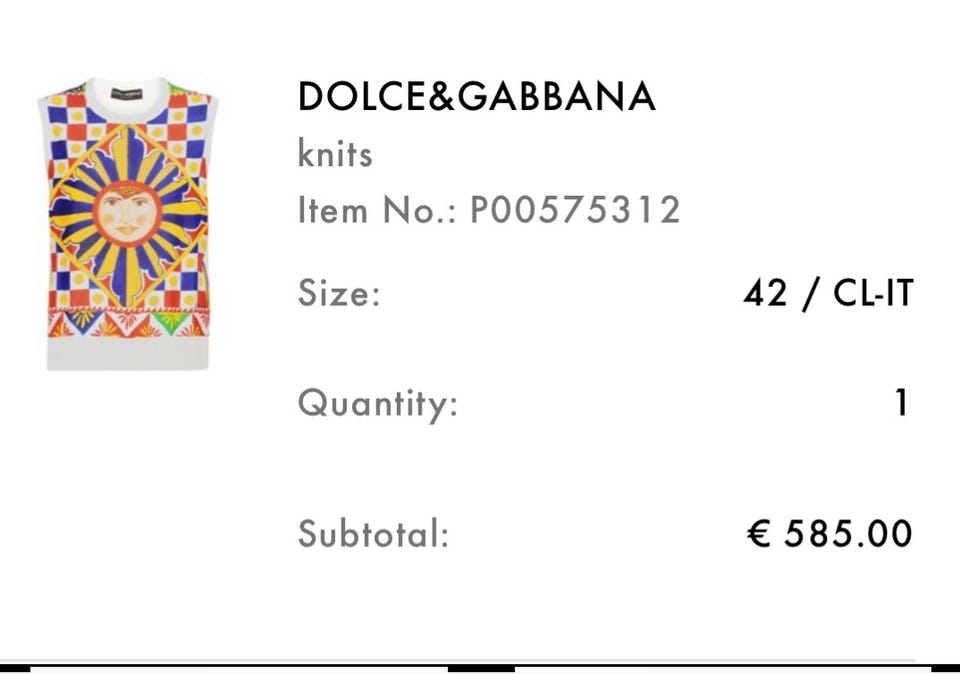Click the "Item No.:" label
Image resolution: width=960 pixels, height=674 pixels.
[376, 210]
